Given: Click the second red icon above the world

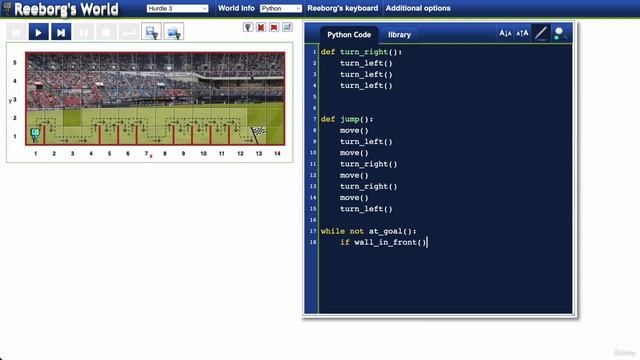Looking at the screenshot, I should [274, 27].
